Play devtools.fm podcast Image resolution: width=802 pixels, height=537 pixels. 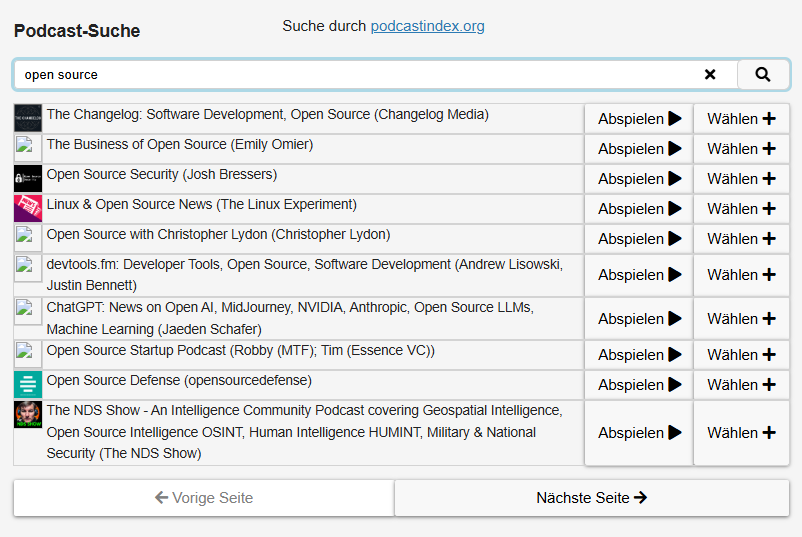click(x=639, y=275)
